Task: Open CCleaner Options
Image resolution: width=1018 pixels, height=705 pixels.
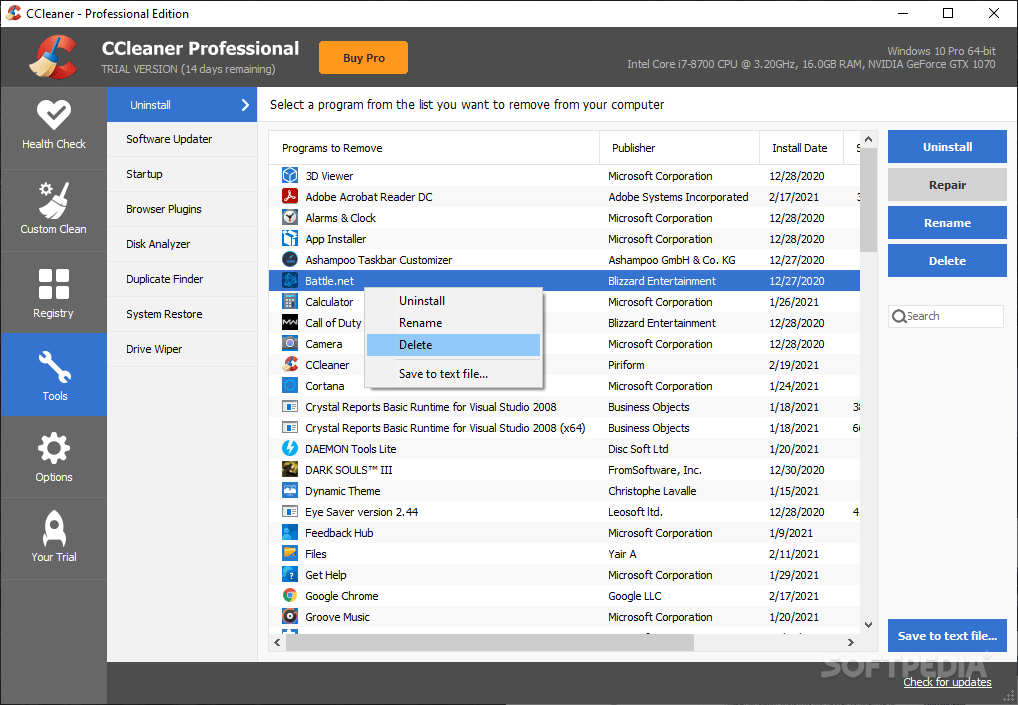Action: [54, 457]
